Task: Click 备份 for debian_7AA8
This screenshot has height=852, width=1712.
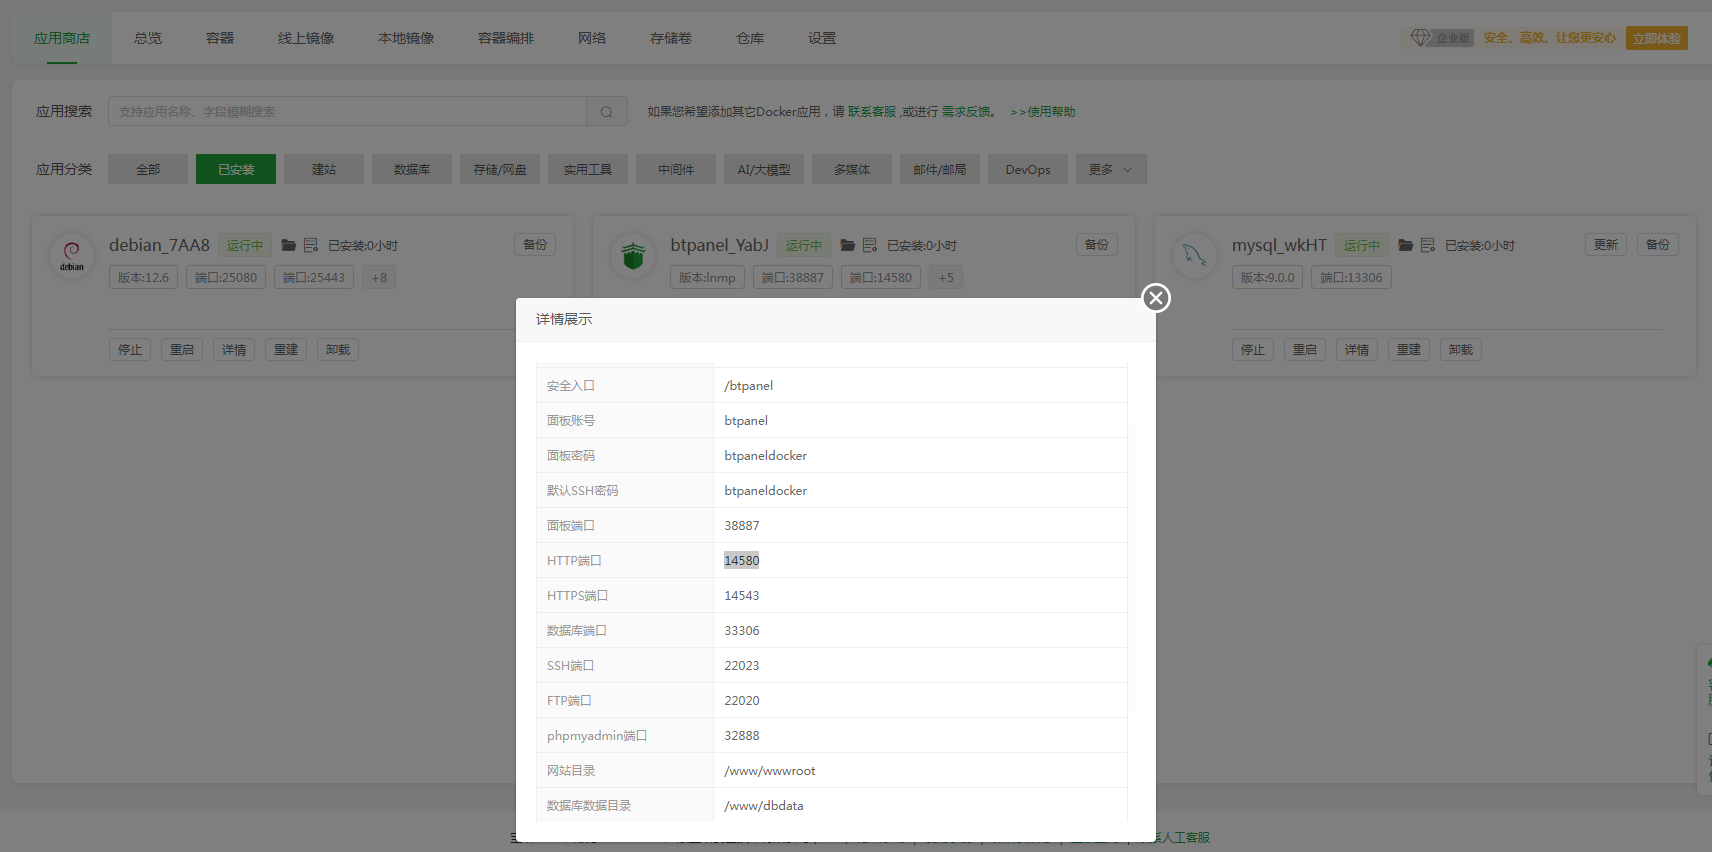Action: [535, 245]
